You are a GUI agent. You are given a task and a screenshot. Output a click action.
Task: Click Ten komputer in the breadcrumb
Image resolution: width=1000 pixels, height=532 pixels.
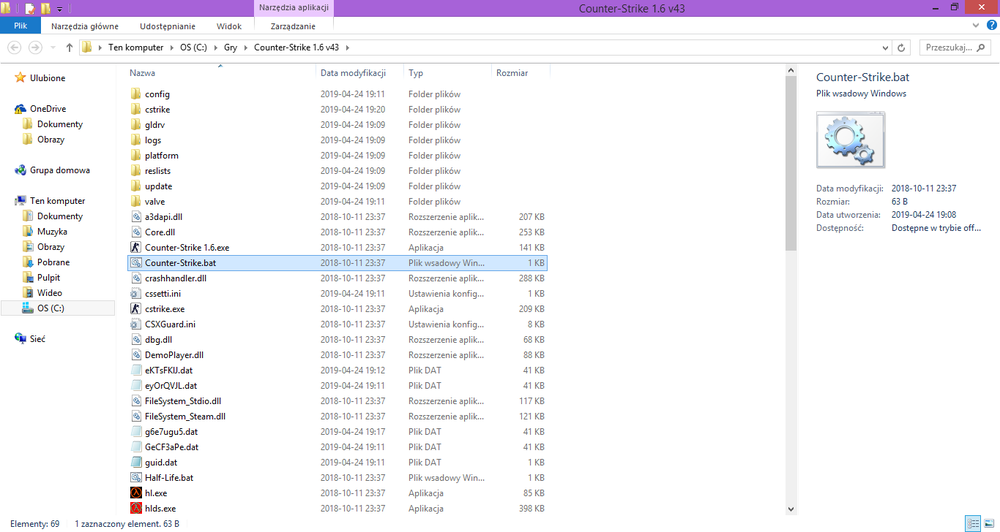(x=136, y=48)
